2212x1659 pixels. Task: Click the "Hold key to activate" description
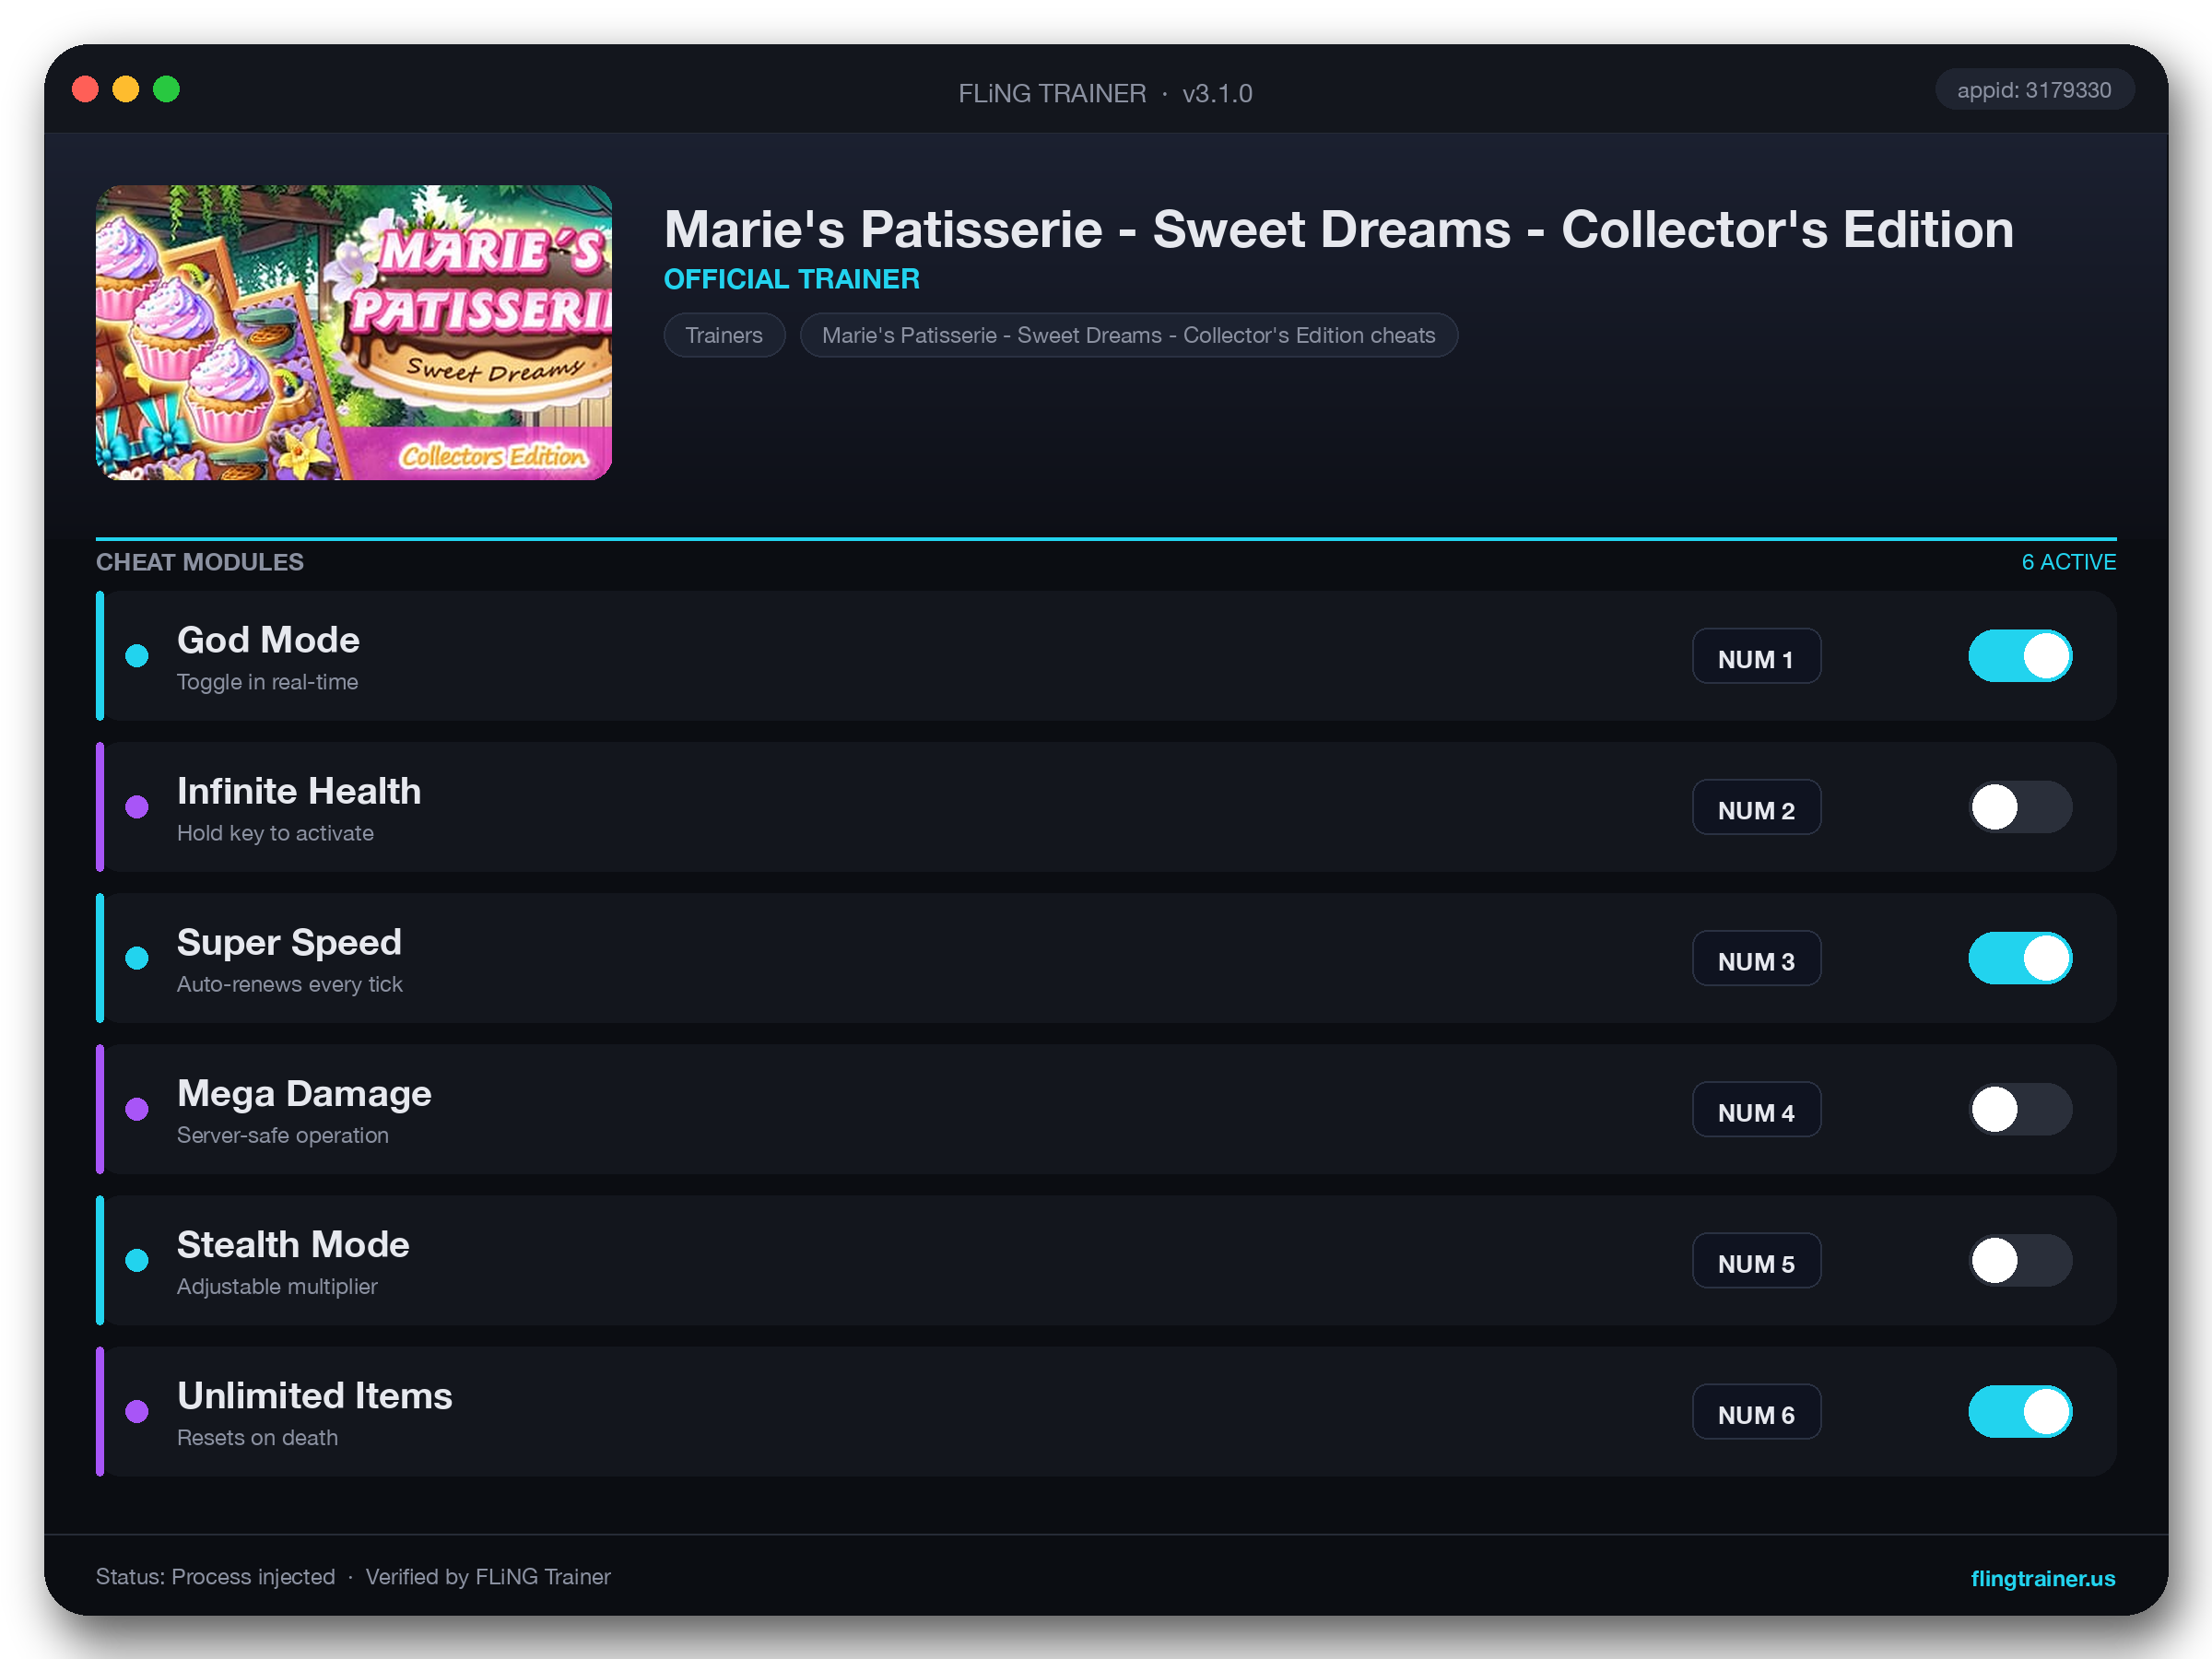(275, 833)
